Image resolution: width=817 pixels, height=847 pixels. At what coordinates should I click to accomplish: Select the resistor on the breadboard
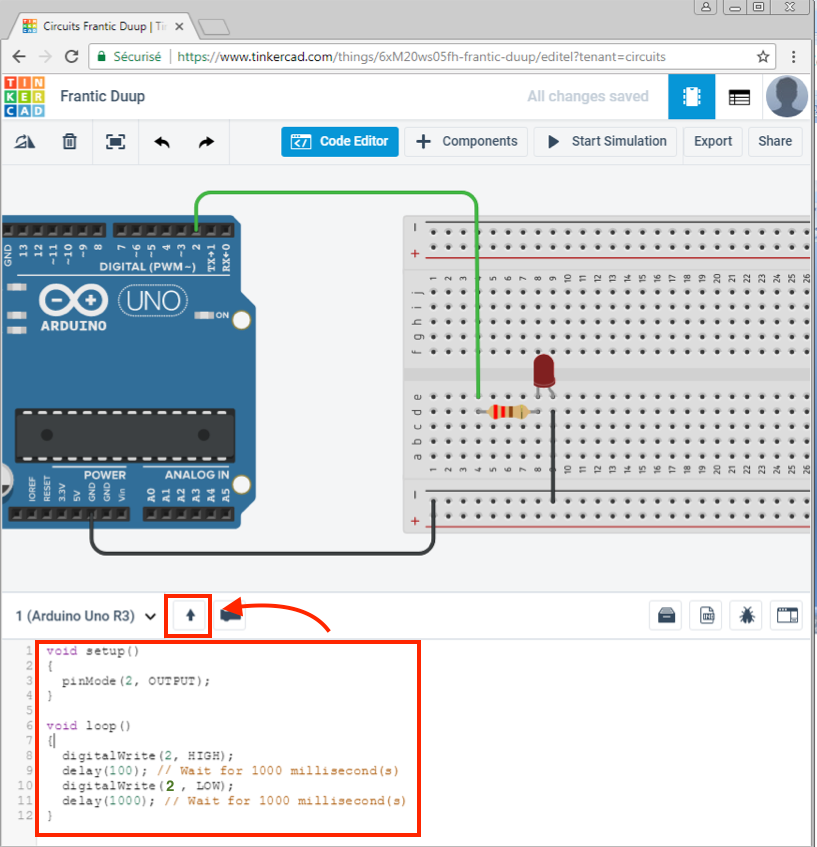[x=508, y=412]
